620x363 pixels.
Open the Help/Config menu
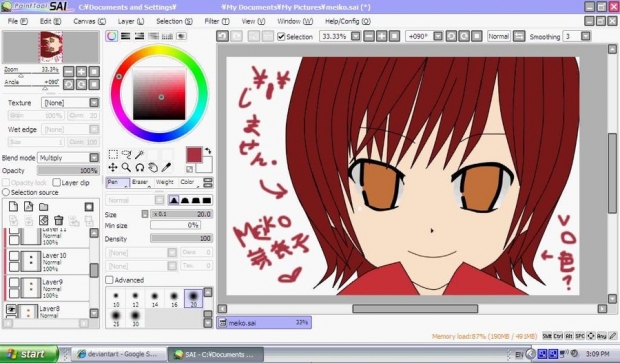(348, 21)
